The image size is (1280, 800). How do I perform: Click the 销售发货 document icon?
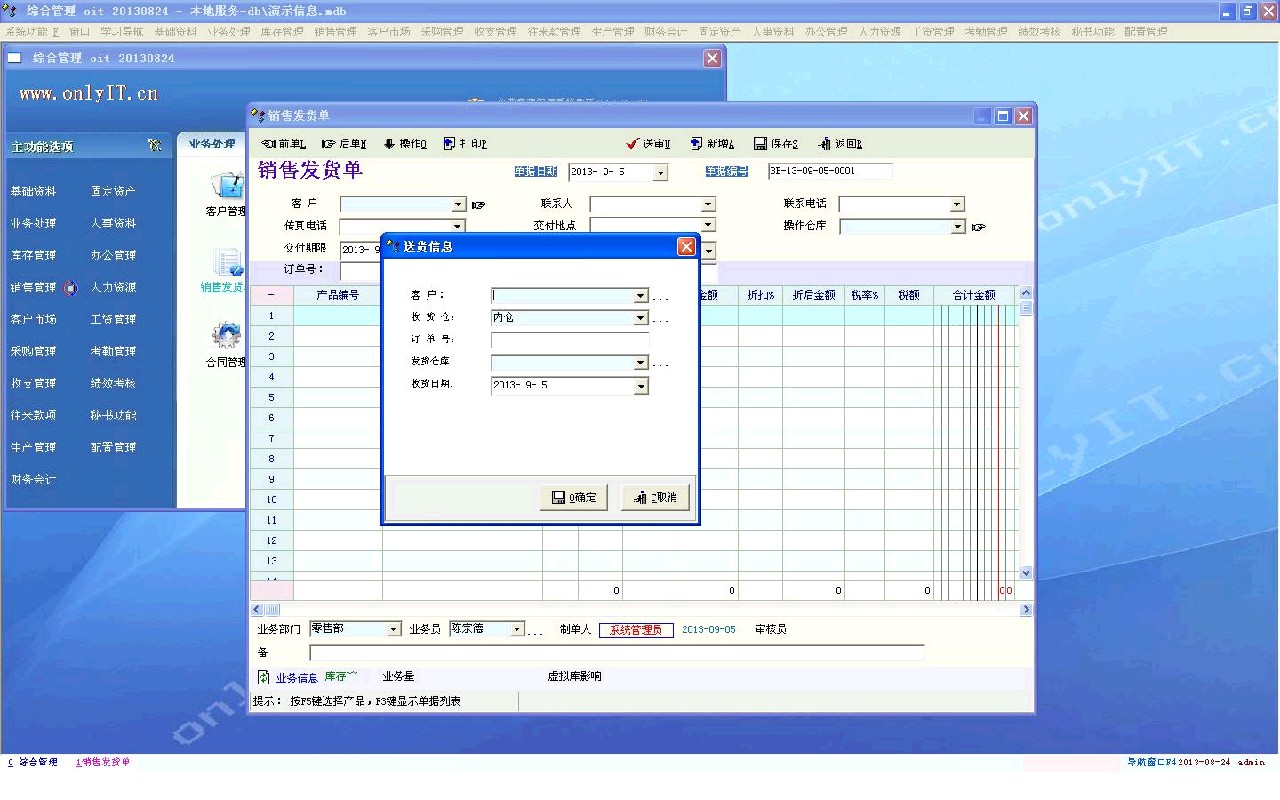point(228,262)
